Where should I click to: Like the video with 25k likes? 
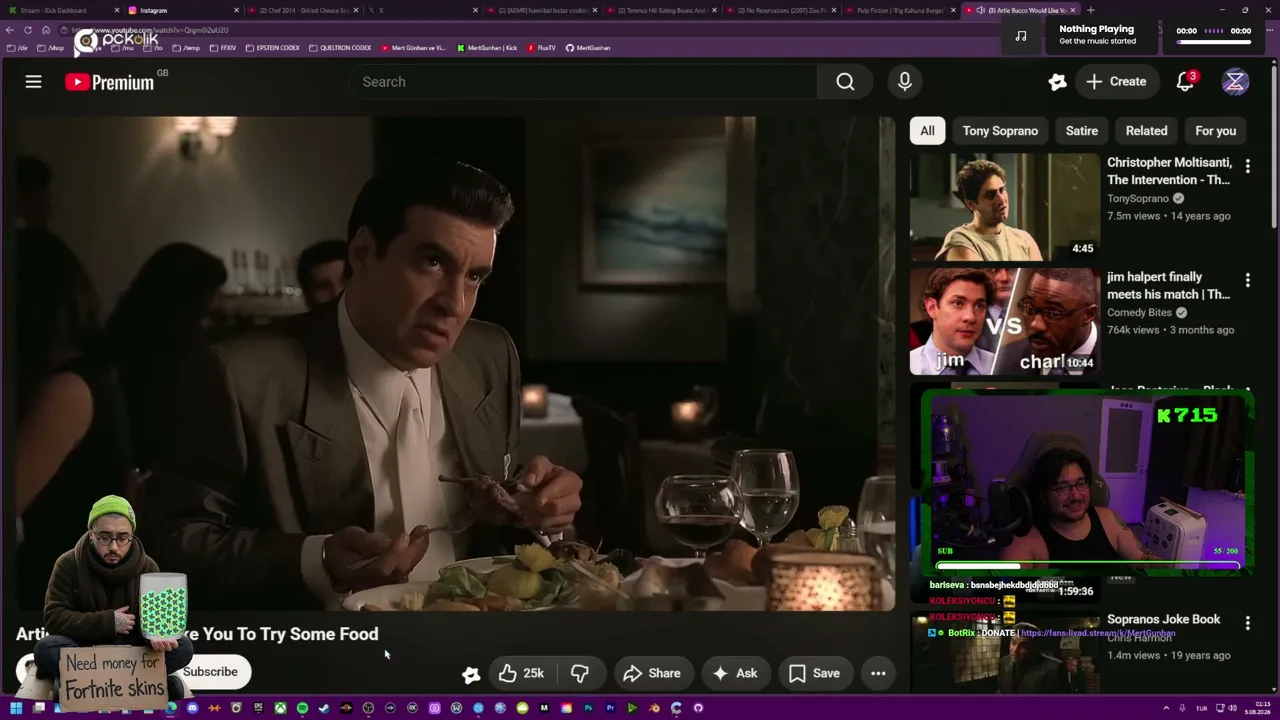[x=522, y=674]
